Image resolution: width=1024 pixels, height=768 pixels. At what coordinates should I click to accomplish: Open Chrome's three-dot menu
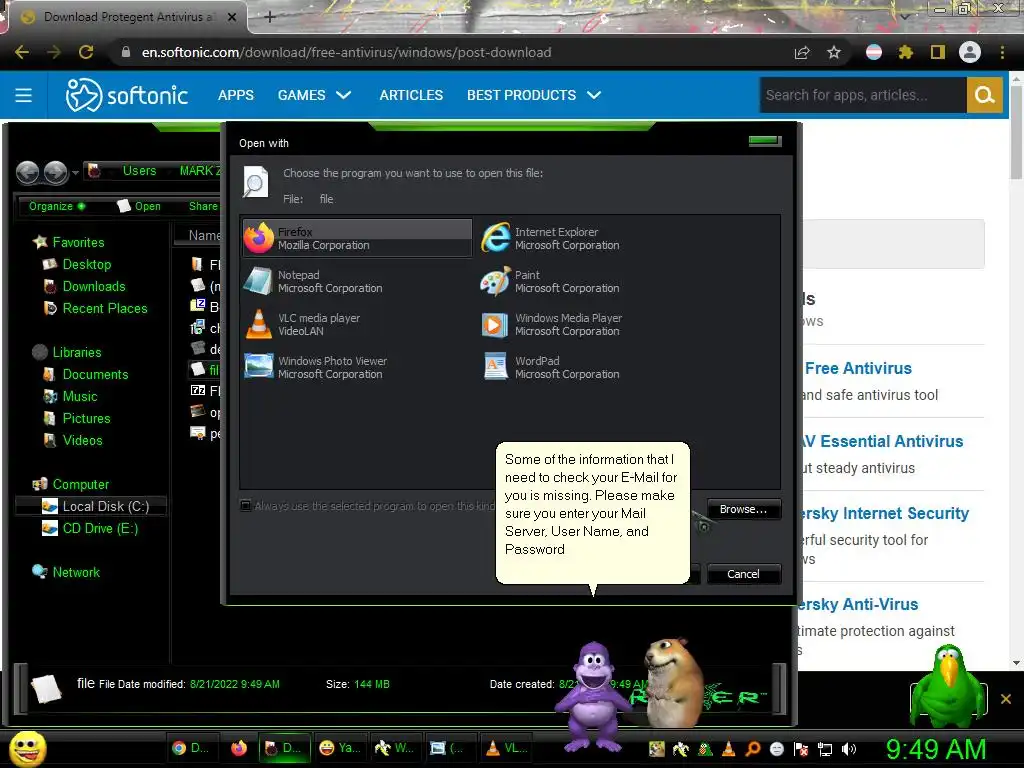pos(1002,52)
